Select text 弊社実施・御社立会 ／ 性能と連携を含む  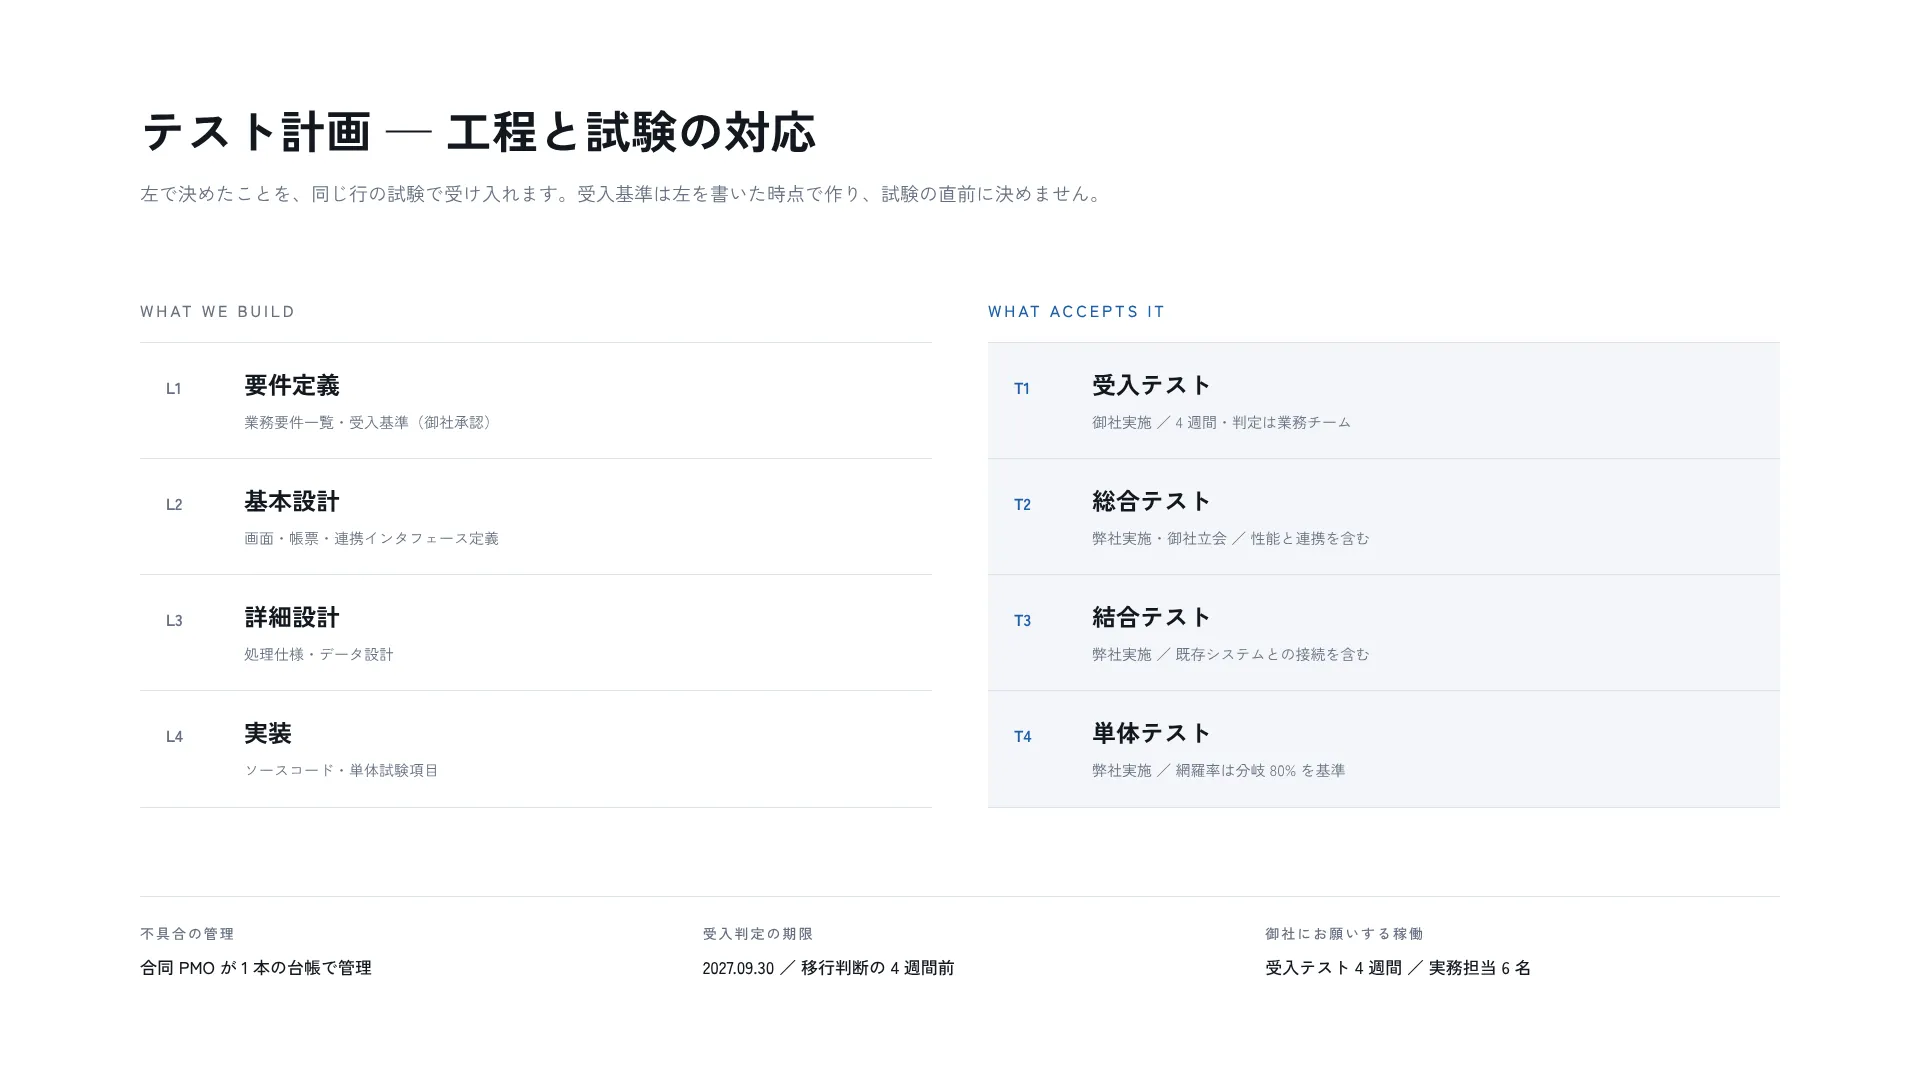pyautogui.click(x=1231, y=539)
